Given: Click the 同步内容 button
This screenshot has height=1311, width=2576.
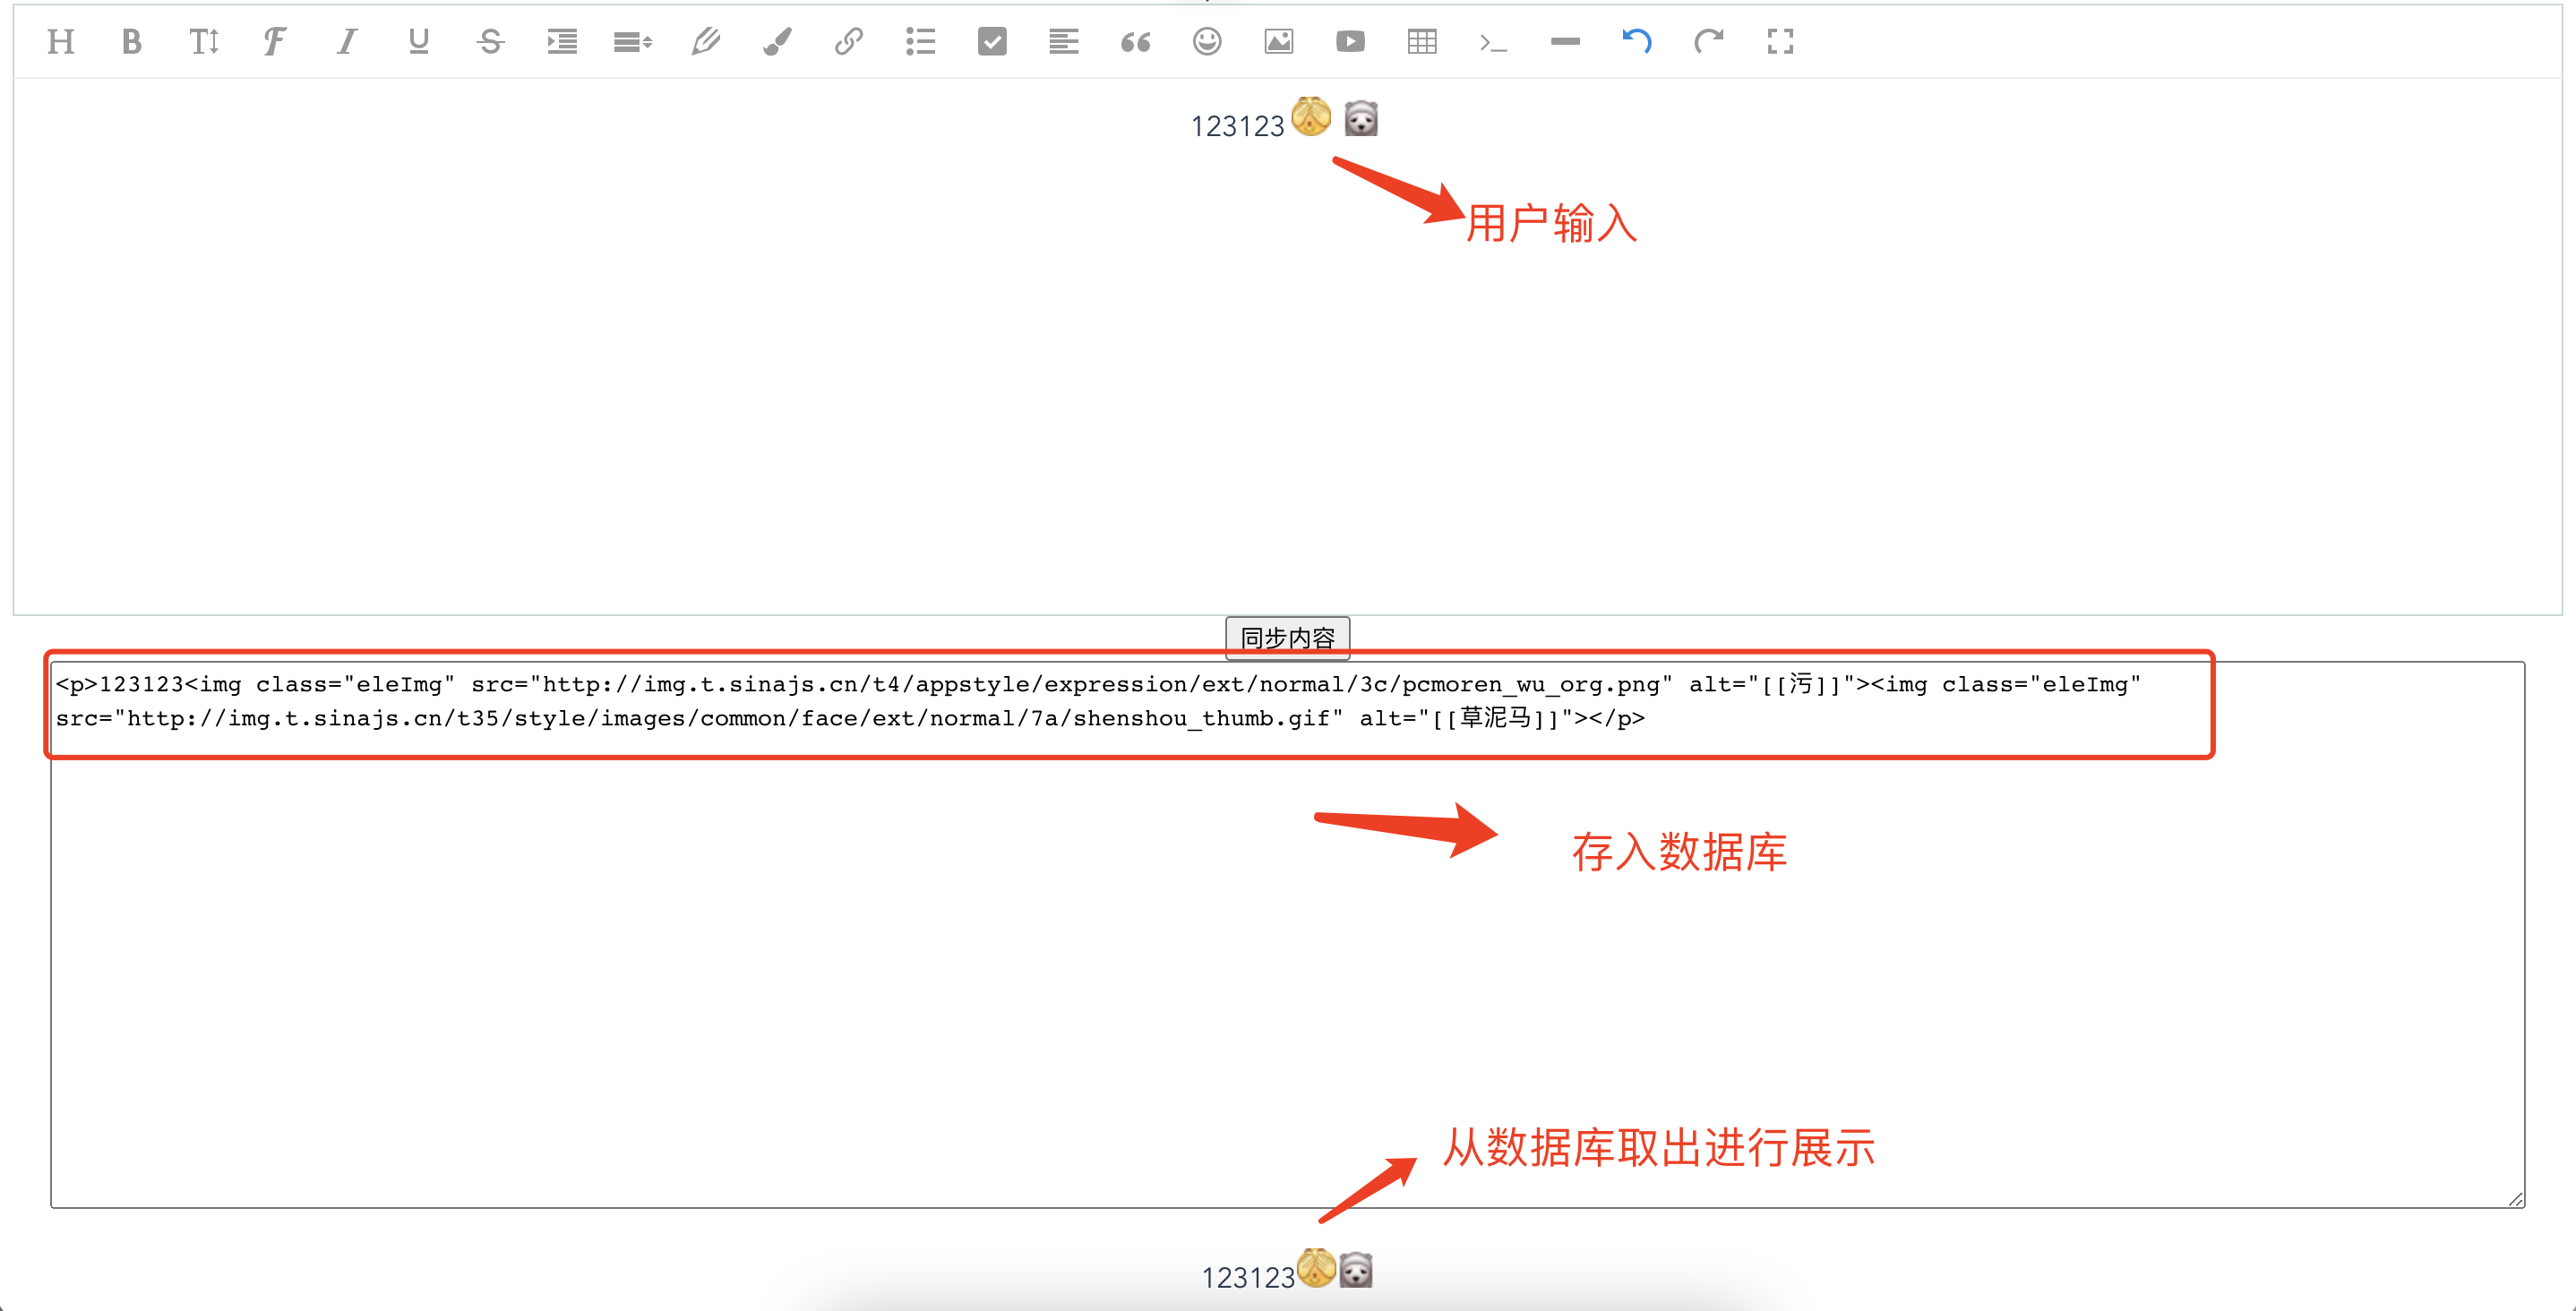Looking at the screenshot, I should (1287, 637).
